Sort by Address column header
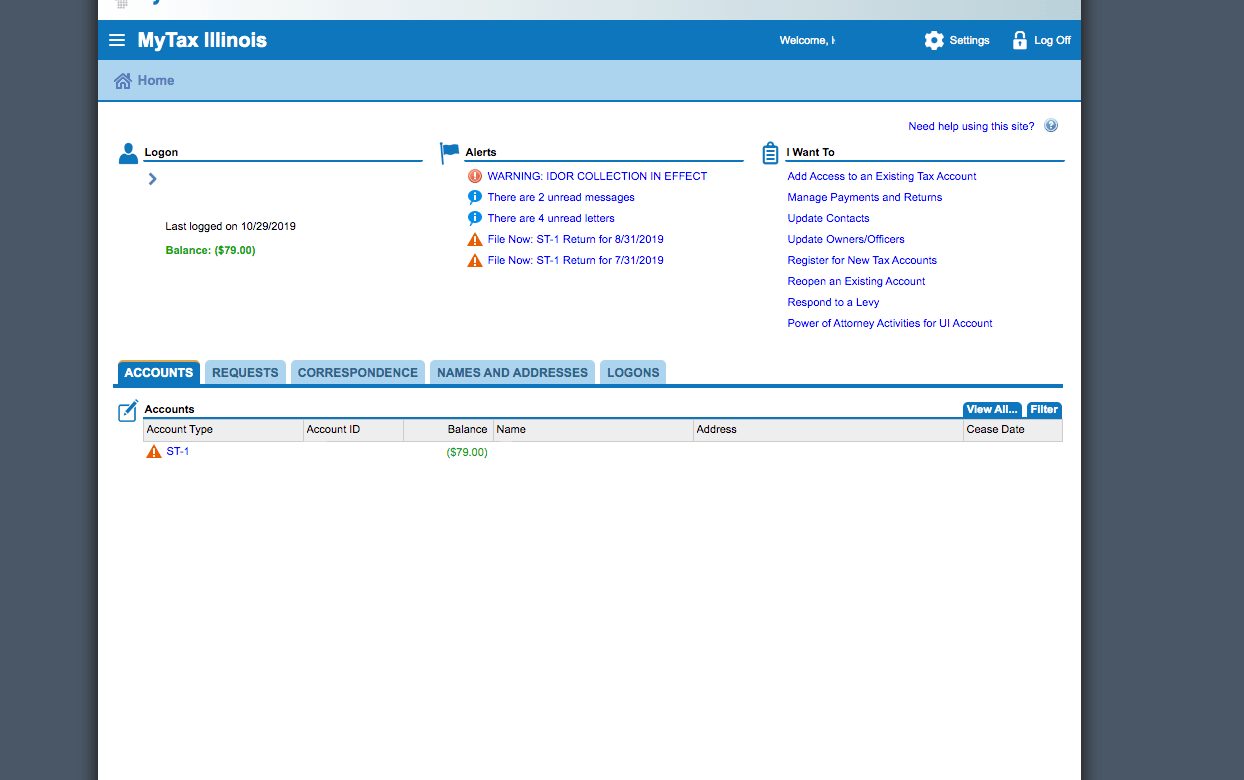This screenshot has width=1244, height=780. [x=828, y=430]
